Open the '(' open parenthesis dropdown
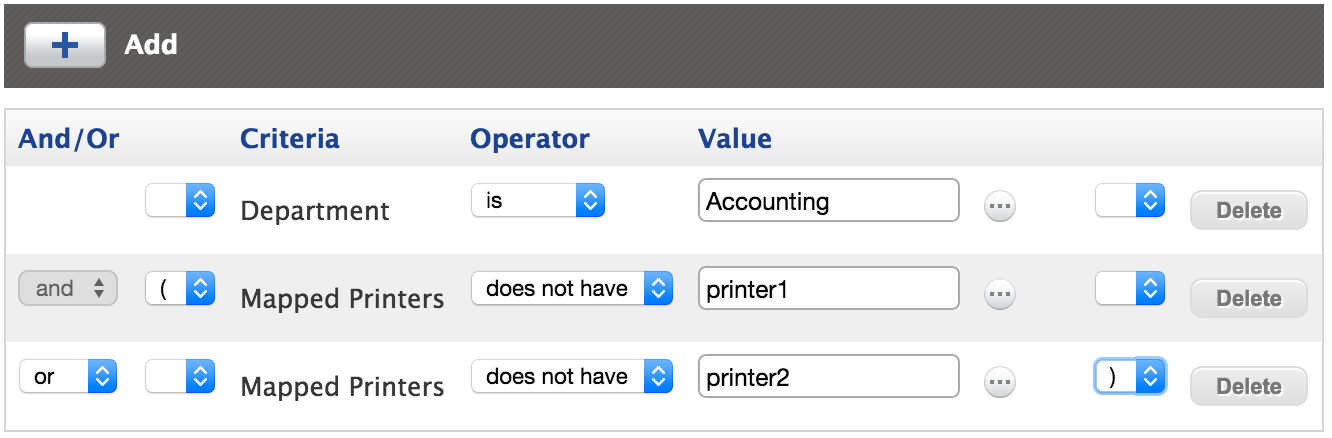 click(x=180, y=289)
